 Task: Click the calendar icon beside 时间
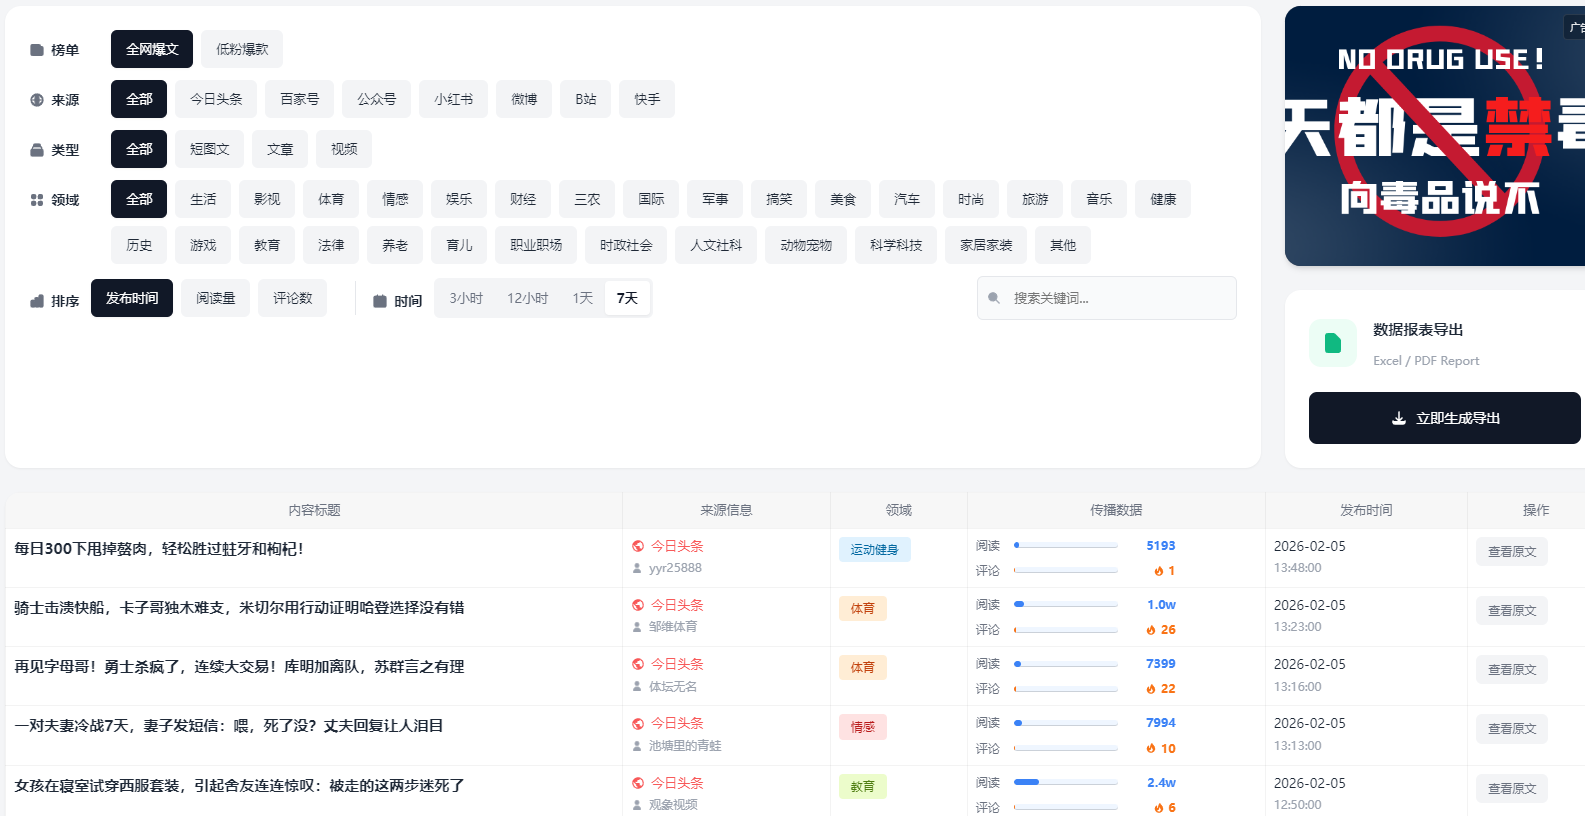(x=380, y=301)
